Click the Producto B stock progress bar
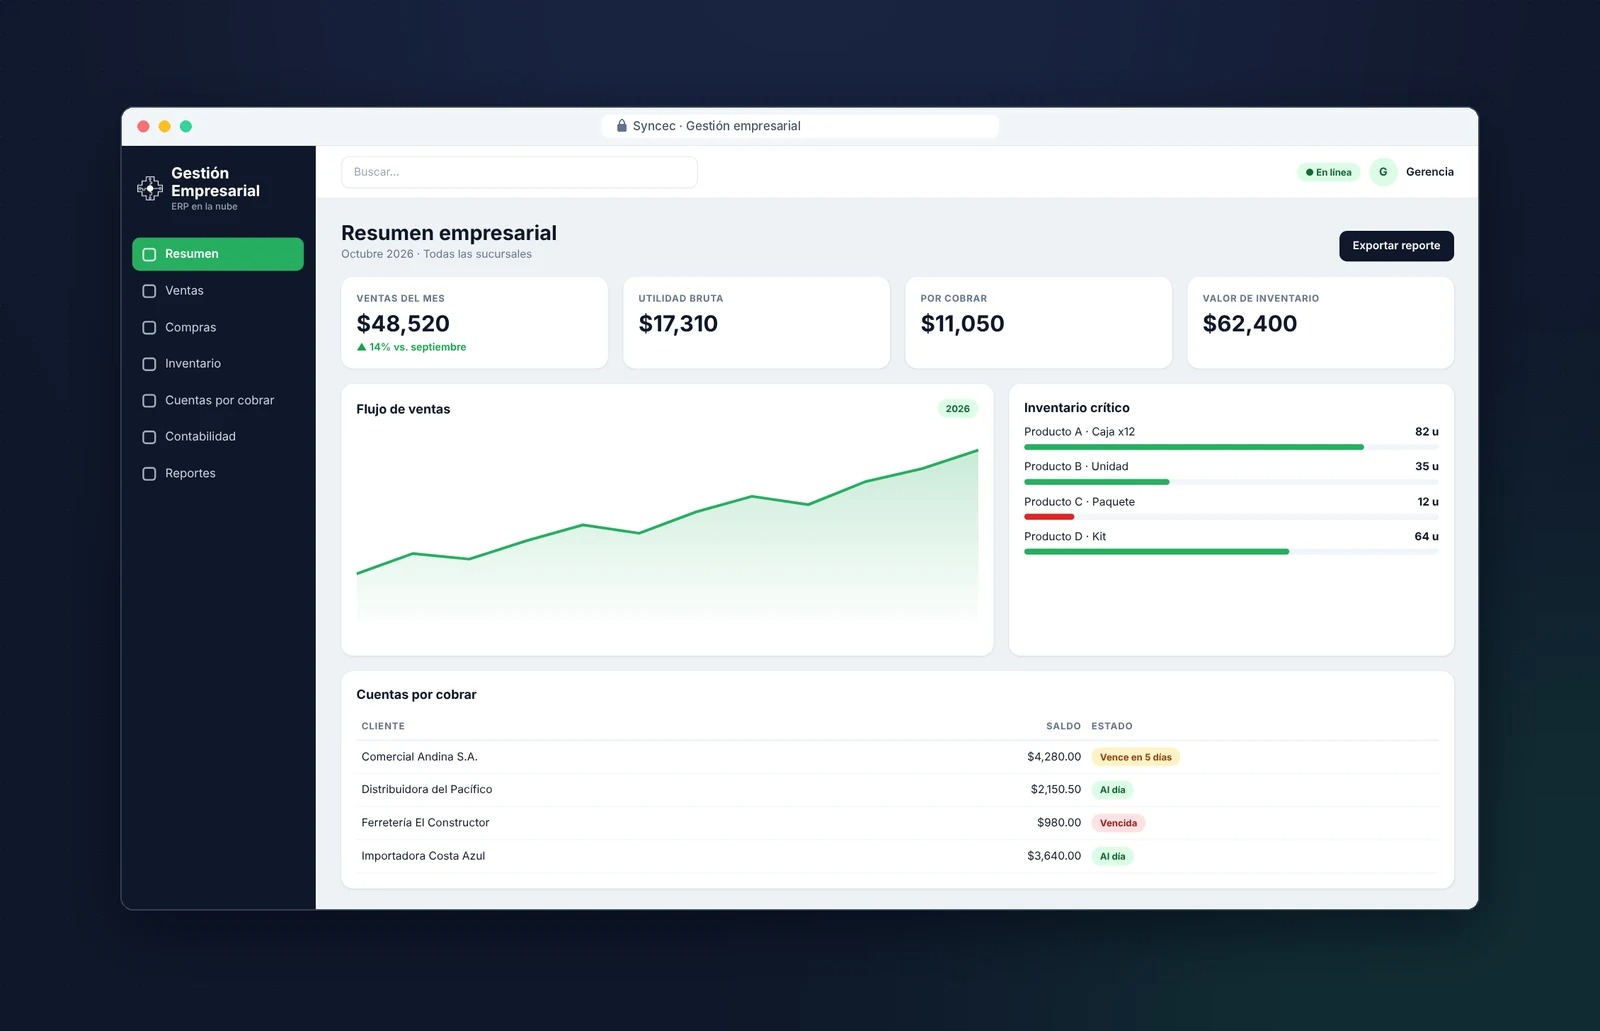This screenshot has height=1031, width=1600. pyautogui.click(x=1231, y=482)
